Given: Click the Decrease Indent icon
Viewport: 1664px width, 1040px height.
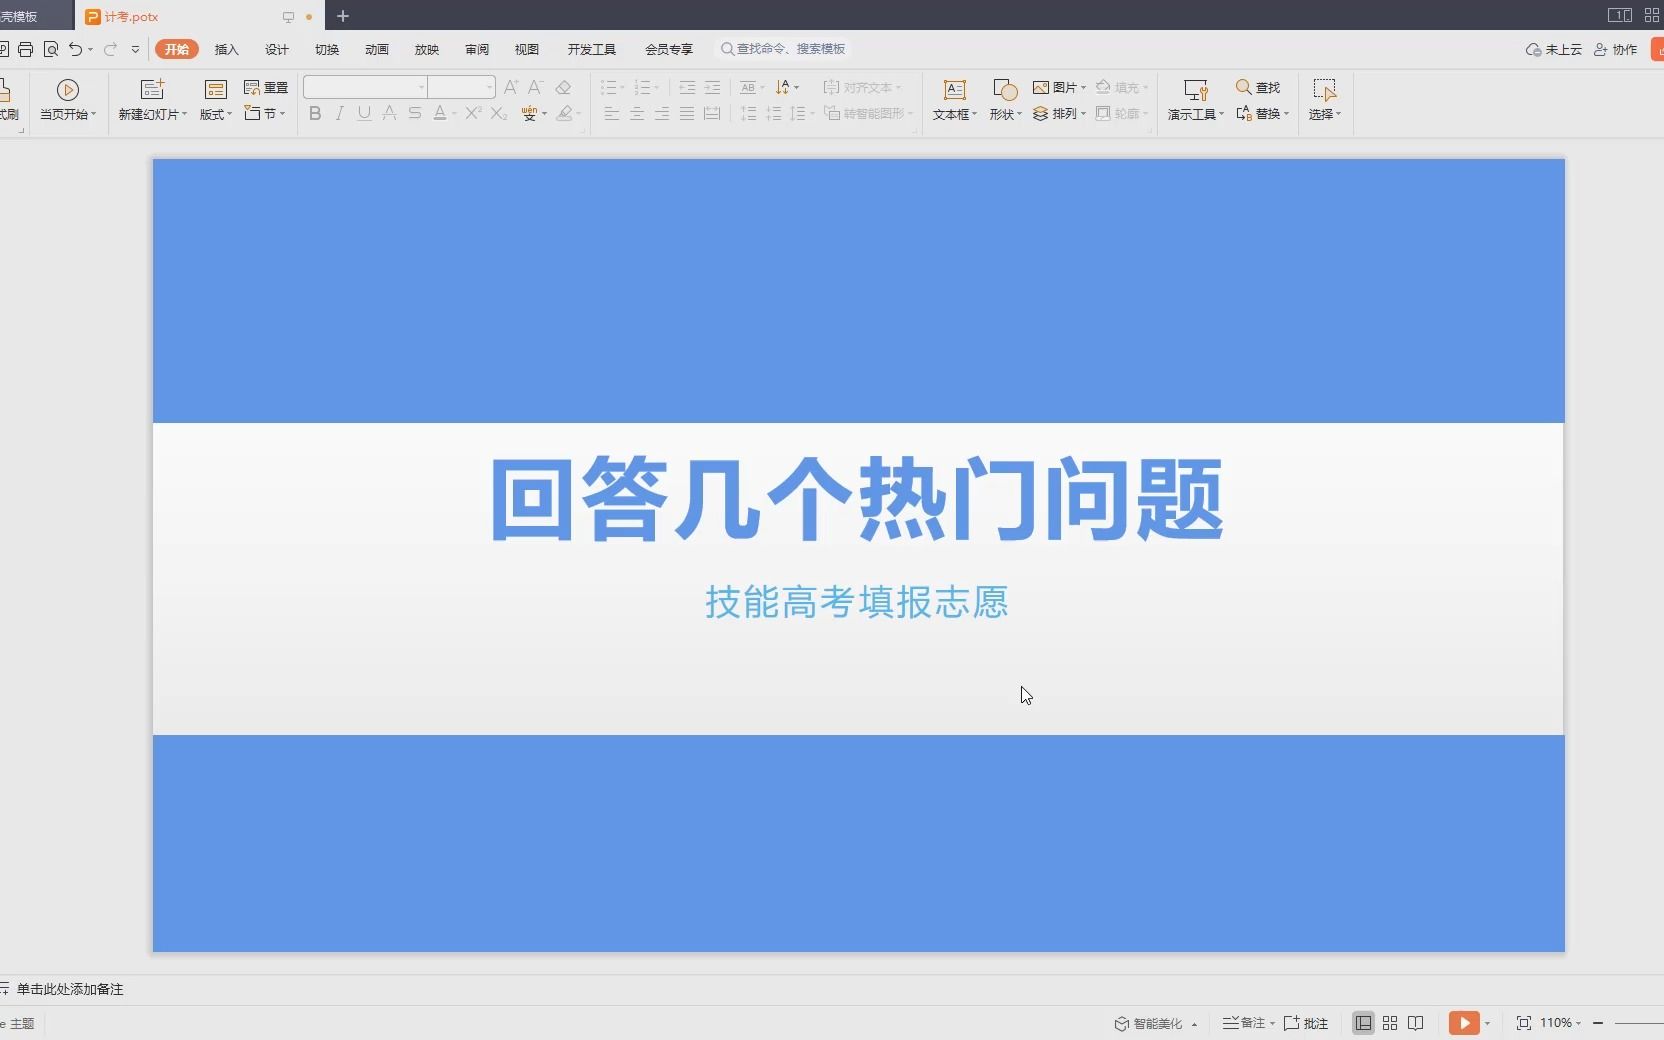Looking at the screenshot, I should pos(687,87).
